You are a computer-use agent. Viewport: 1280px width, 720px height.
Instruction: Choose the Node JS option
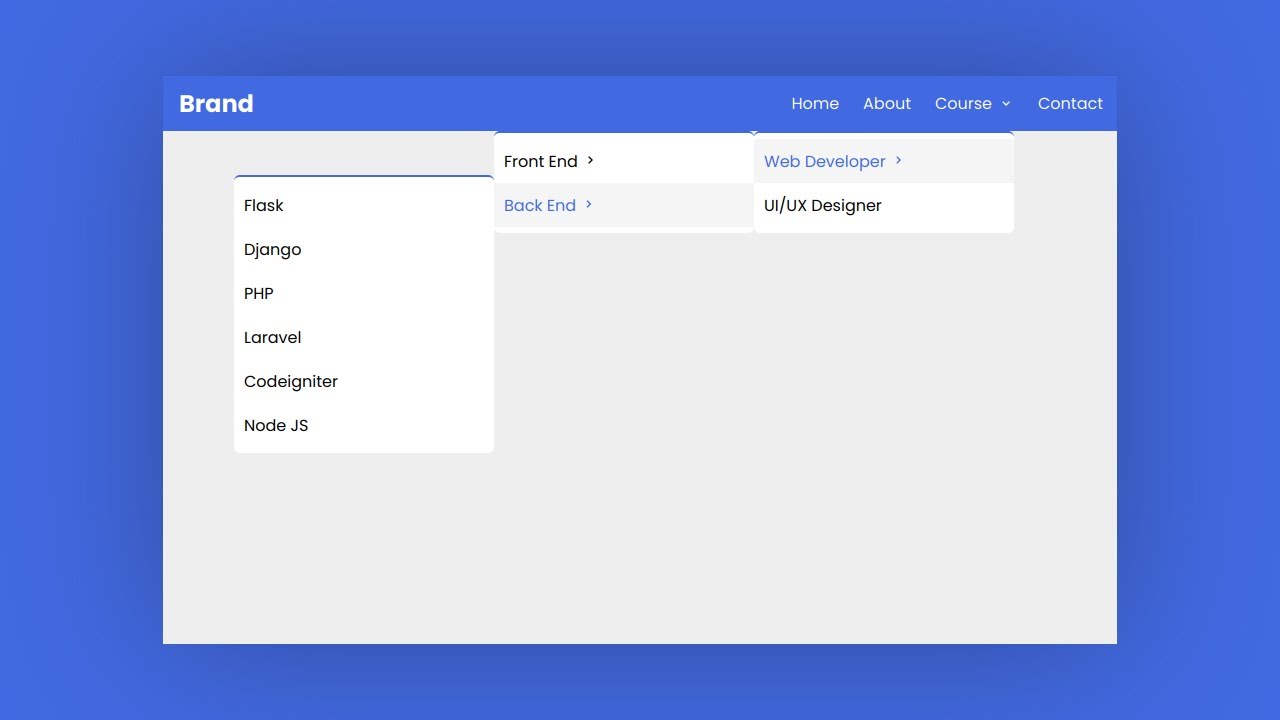click(364, 425)
